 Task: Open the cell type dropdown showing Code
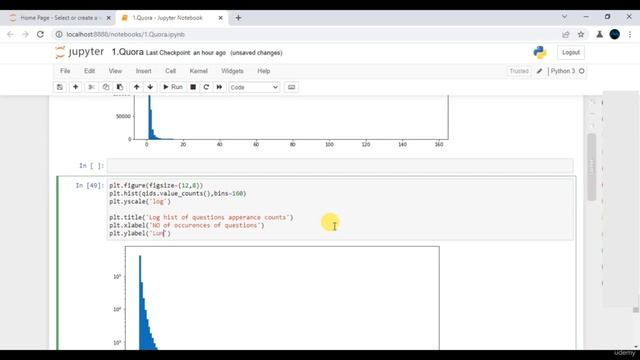tap(254, 87)
